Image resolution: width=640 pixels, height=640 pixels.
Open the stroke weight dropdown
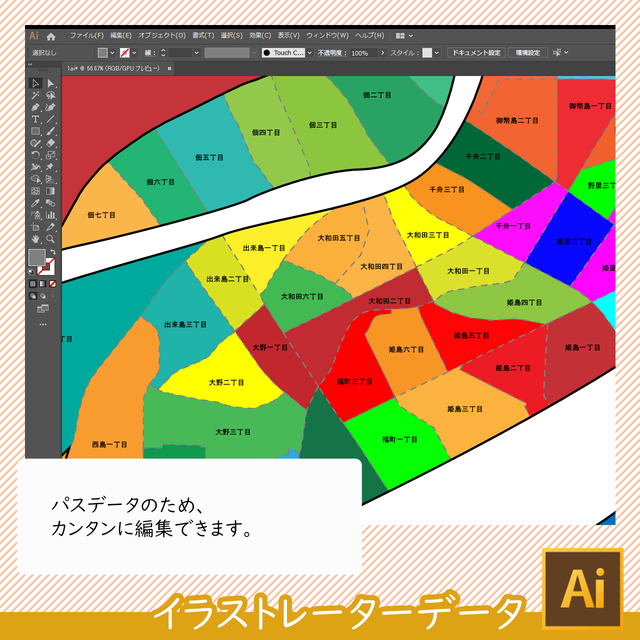click(197, 53)
